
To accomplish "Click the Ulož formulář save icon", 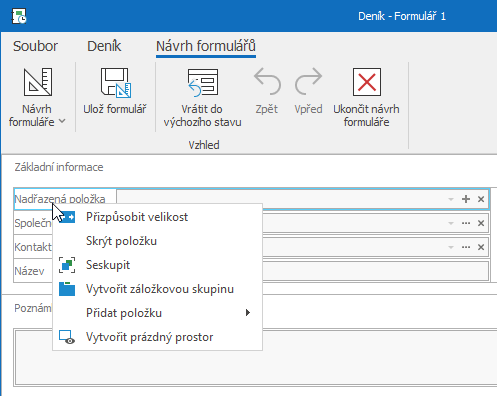I will [x=116, y=83].
